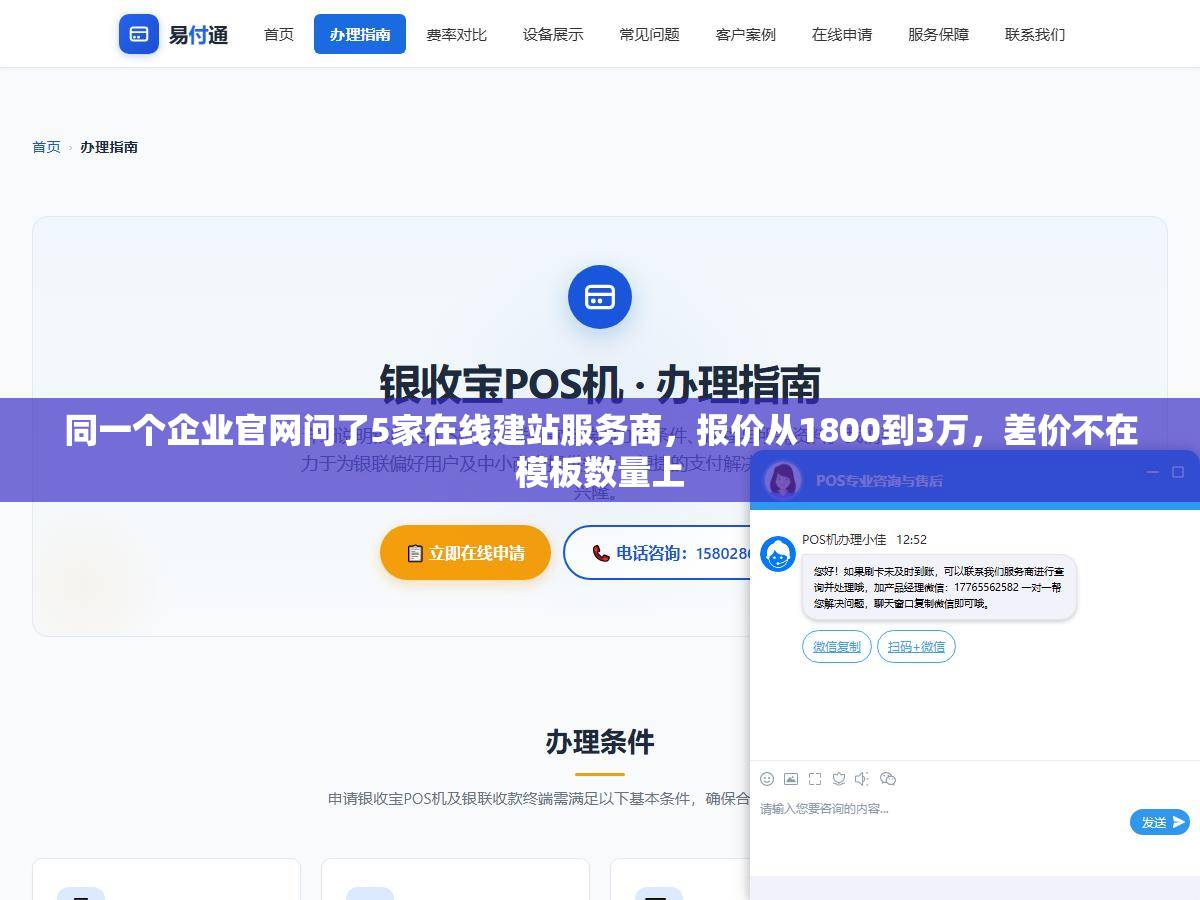Send the chat message with 发送
1200x900 pixels.
tap(1160, 822)
